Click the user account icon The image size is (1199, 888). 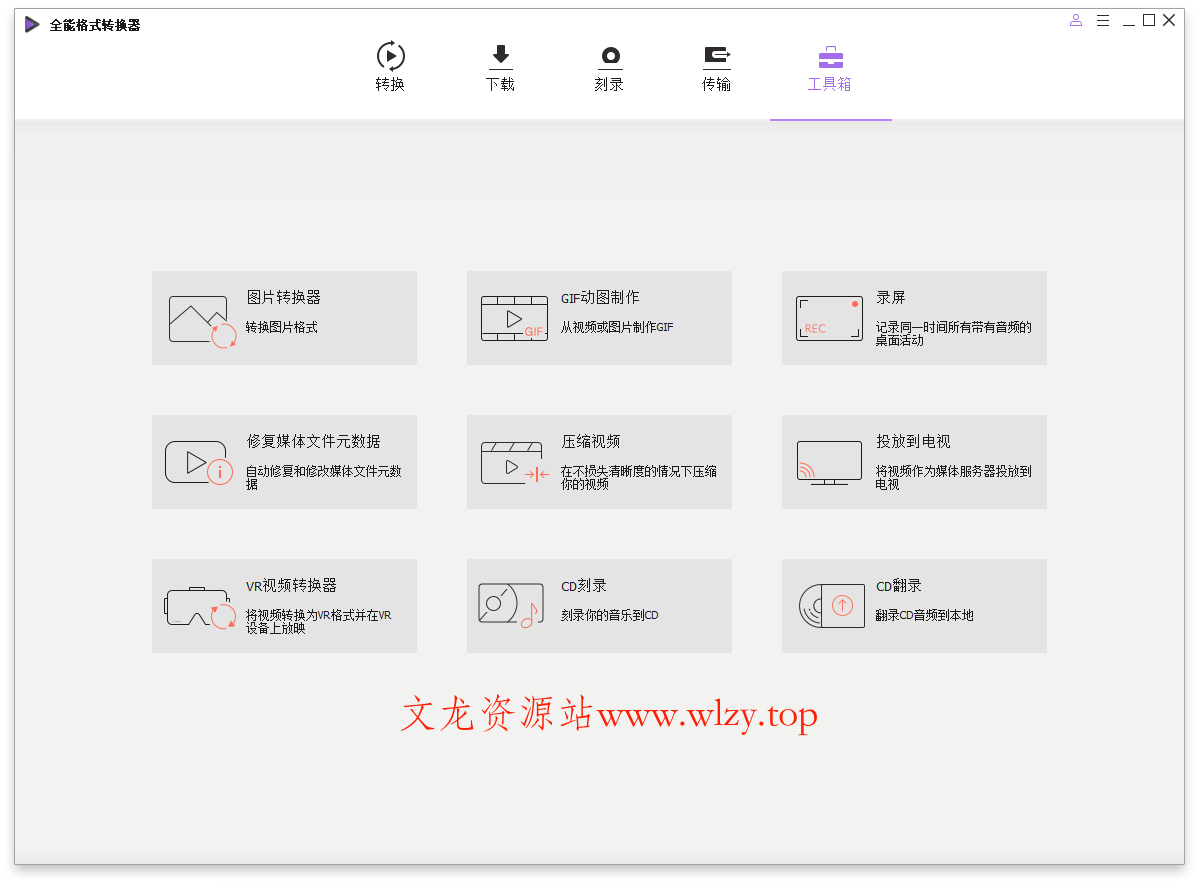tap(1075, 20)
